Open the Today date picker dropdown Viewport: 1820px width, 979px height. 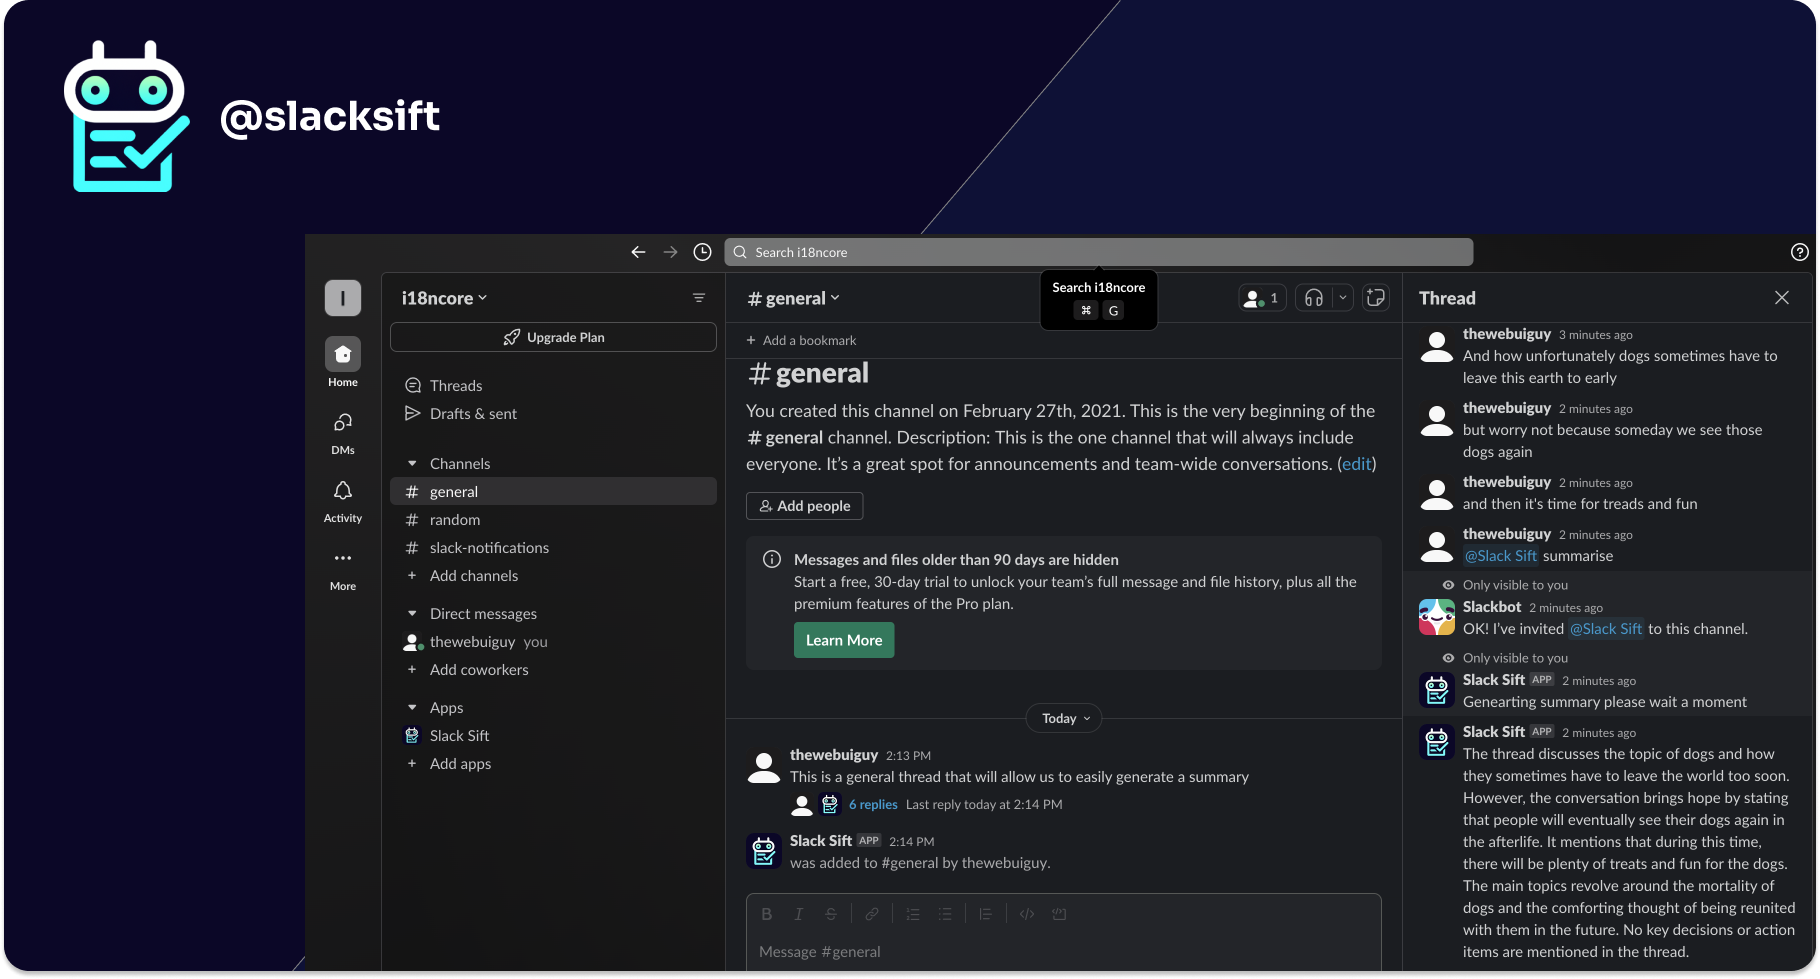(x=1063, y=718)
